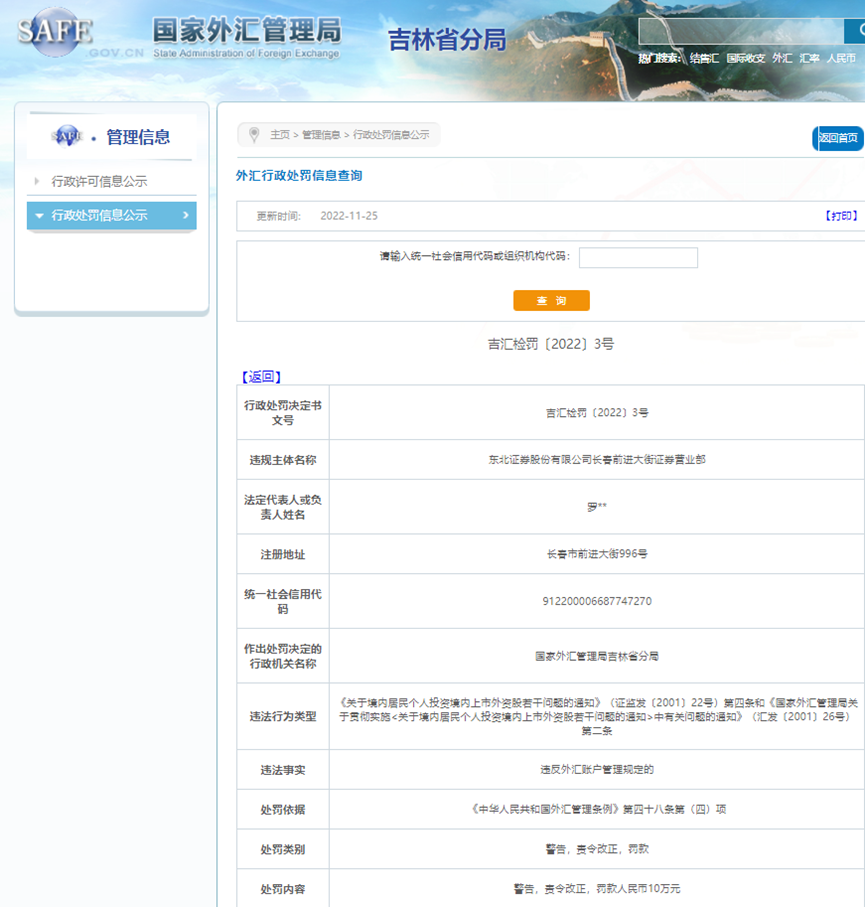Click the small SAFE icon beside 管理信息
Image resolution: width=865 pixels, height=907 pixels.
pos(67,137)
